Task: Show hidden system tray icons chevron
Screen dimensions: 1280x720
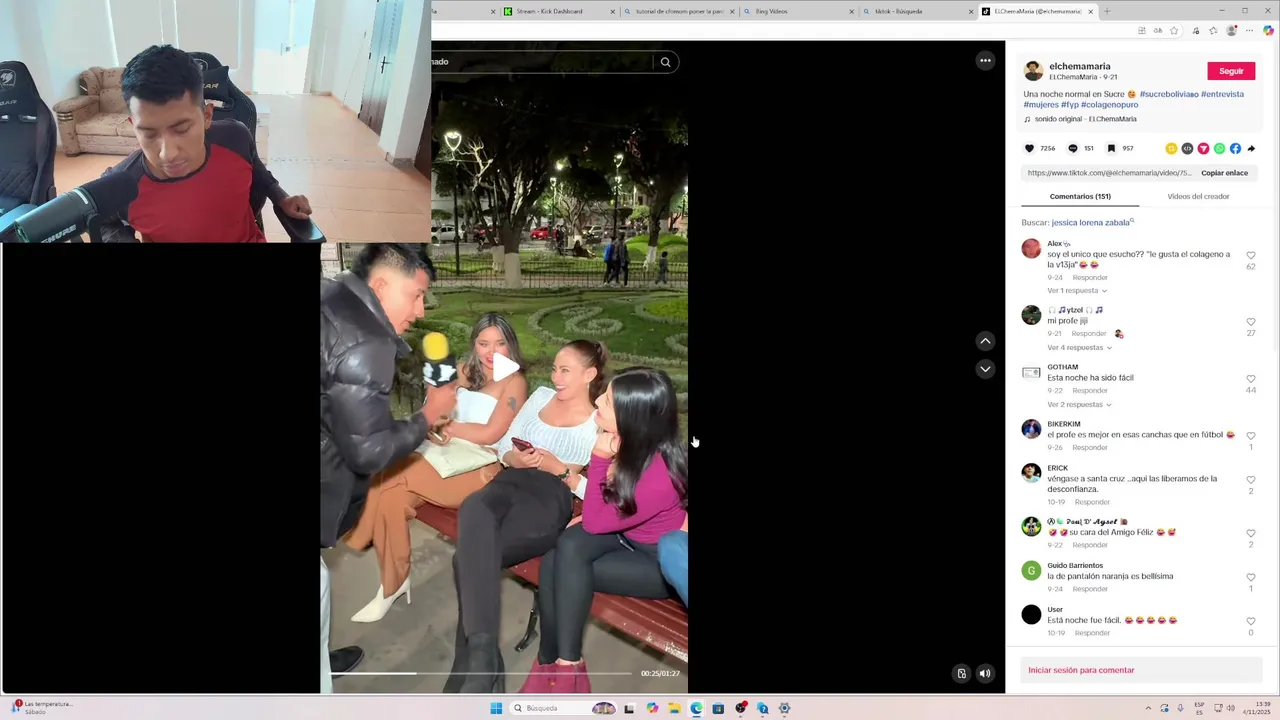Action: tap(1147, 708)
